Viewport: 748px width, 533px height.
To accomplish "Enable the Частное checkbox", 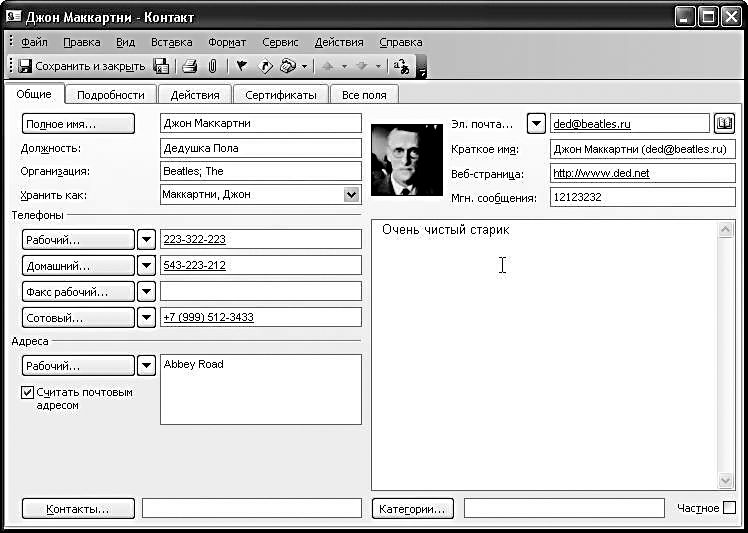I will 729,508.
